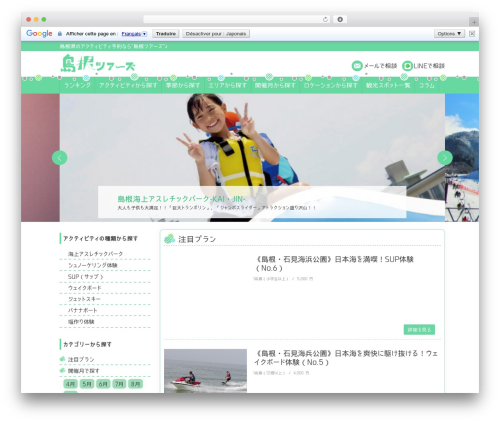Click 海上アスレチックパーク sidebar link

point(96,254)
